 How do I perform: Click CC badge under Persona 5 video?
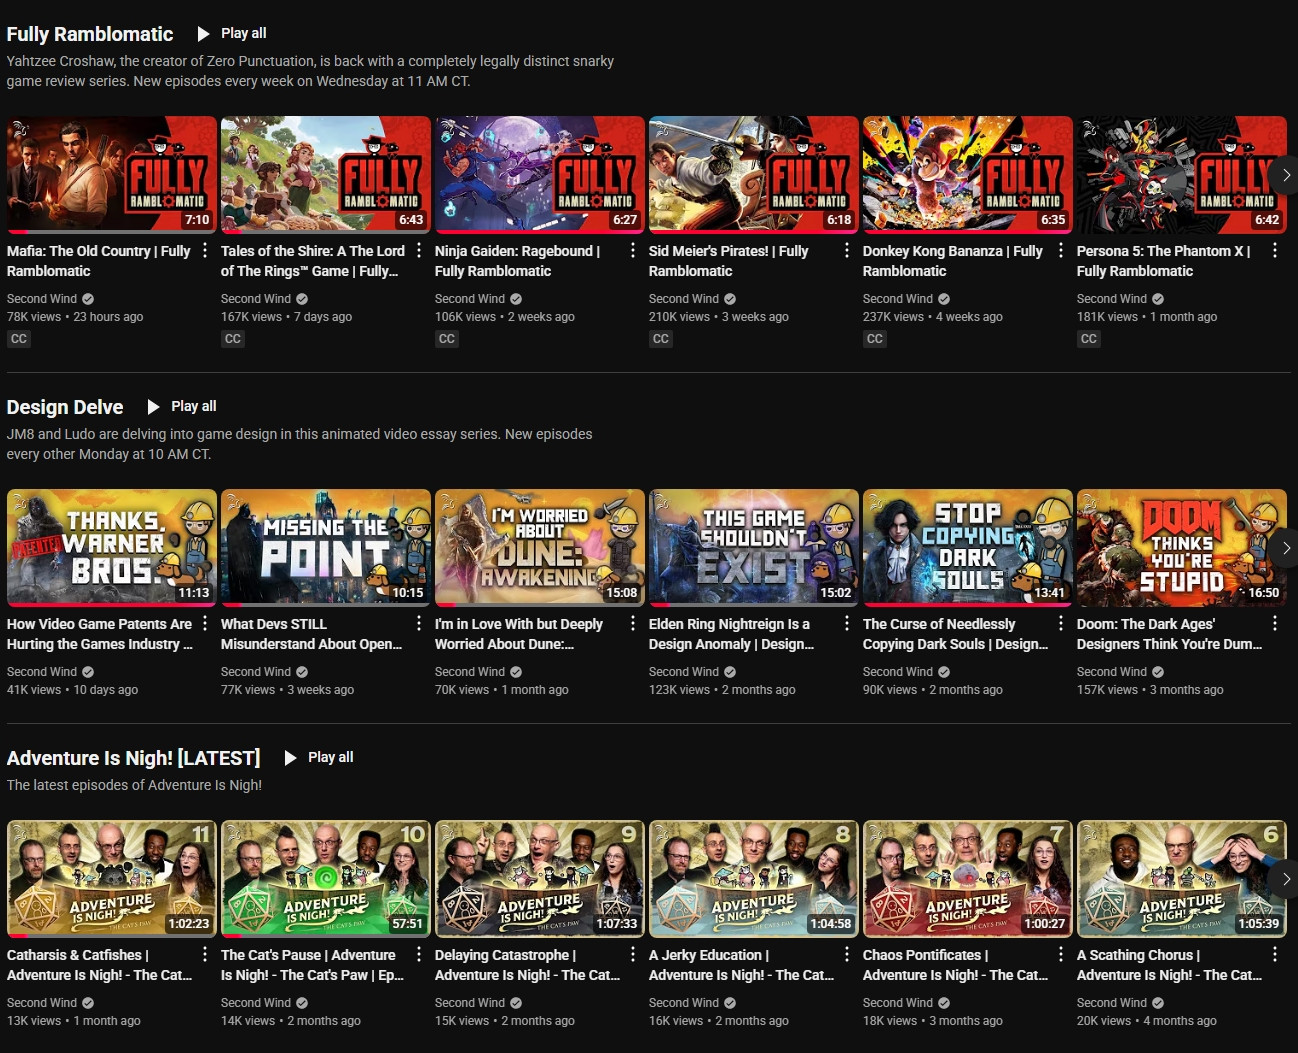click(x=1089, y=339)
